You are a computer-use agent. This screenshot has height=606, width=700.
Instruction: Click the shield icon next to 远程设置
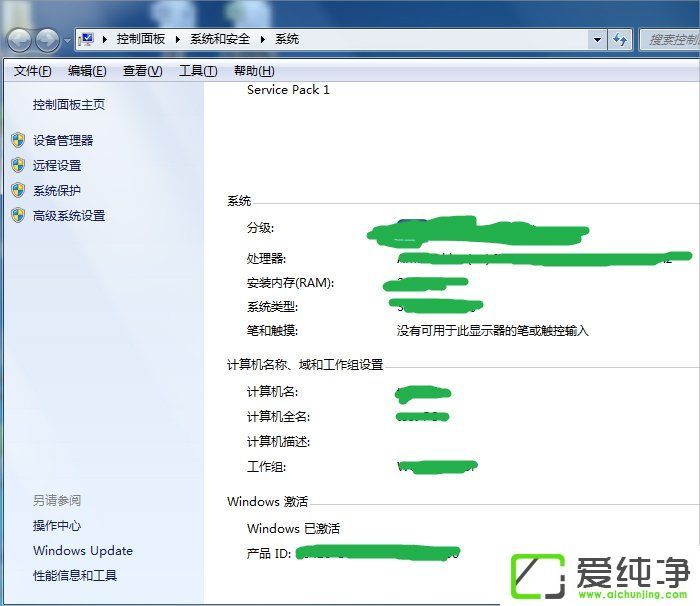(x=17, y=165)
